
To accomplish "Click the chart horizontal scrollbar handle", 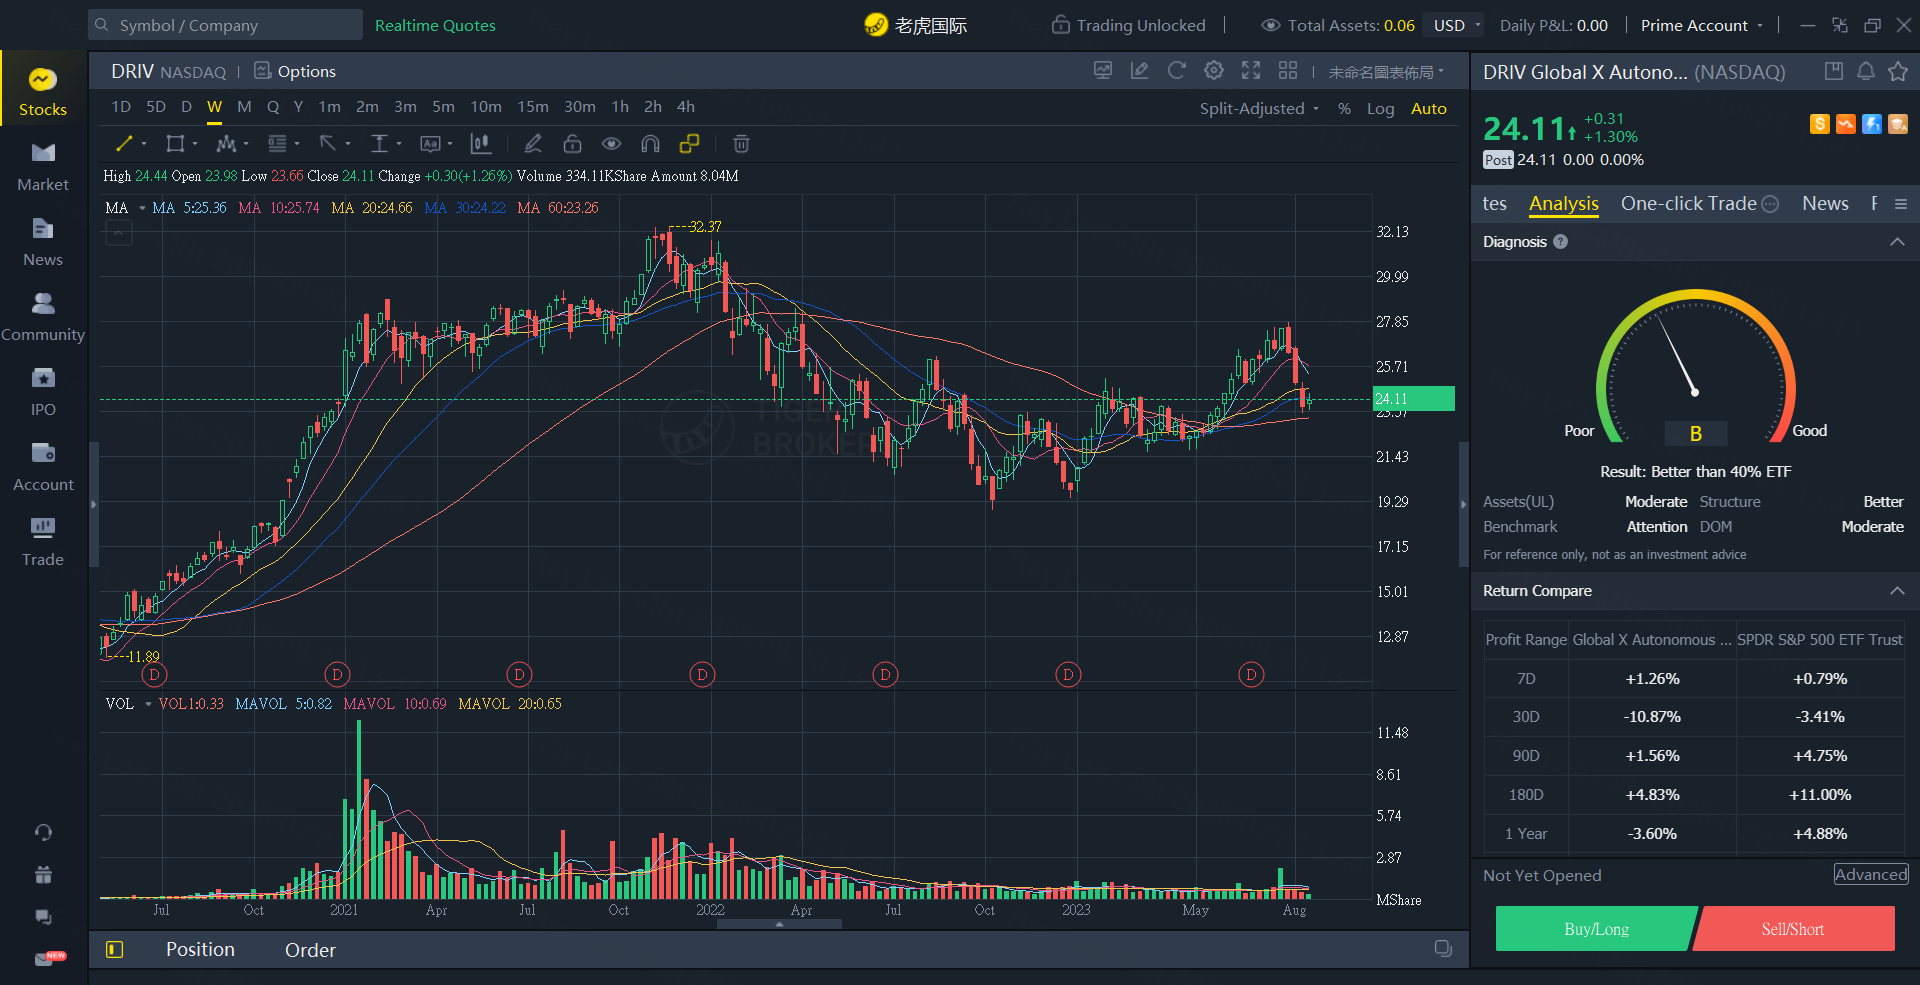I will click(779, 925).
